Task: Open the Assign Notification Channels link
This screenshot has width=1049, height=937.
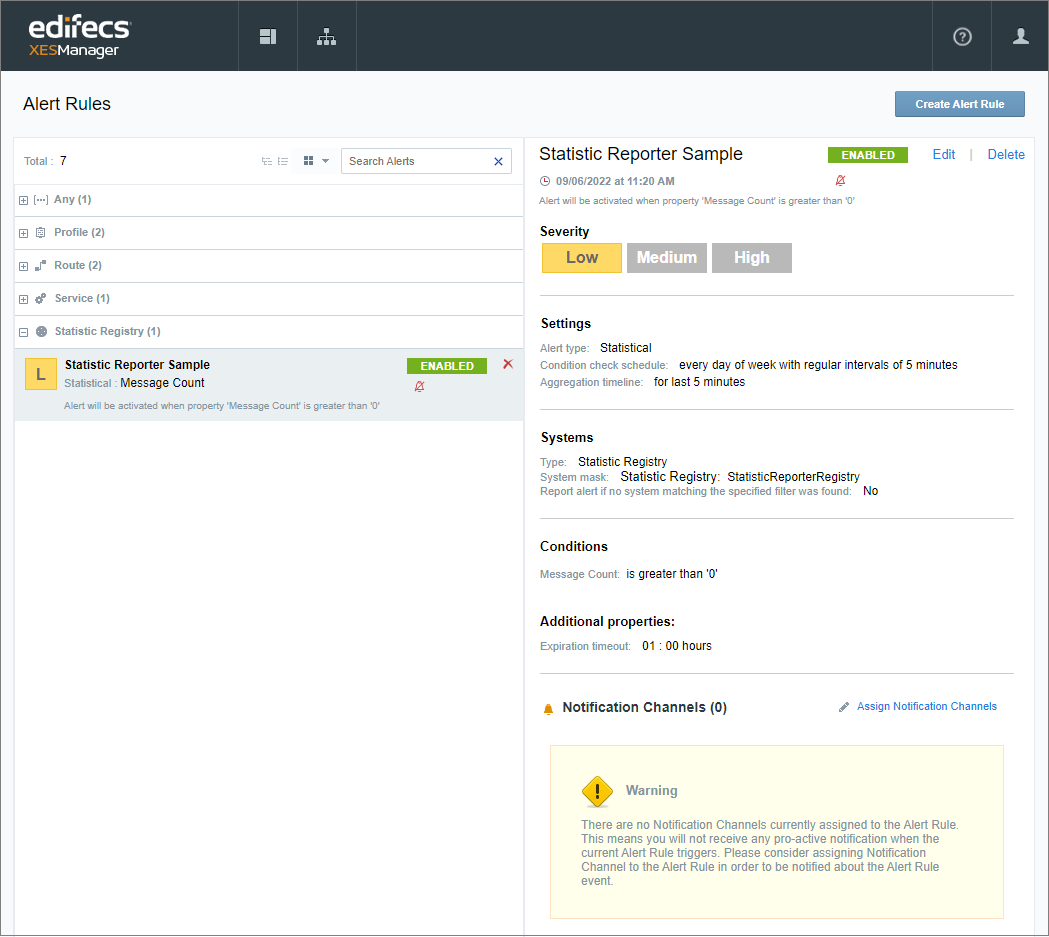Action: [926, 706]
